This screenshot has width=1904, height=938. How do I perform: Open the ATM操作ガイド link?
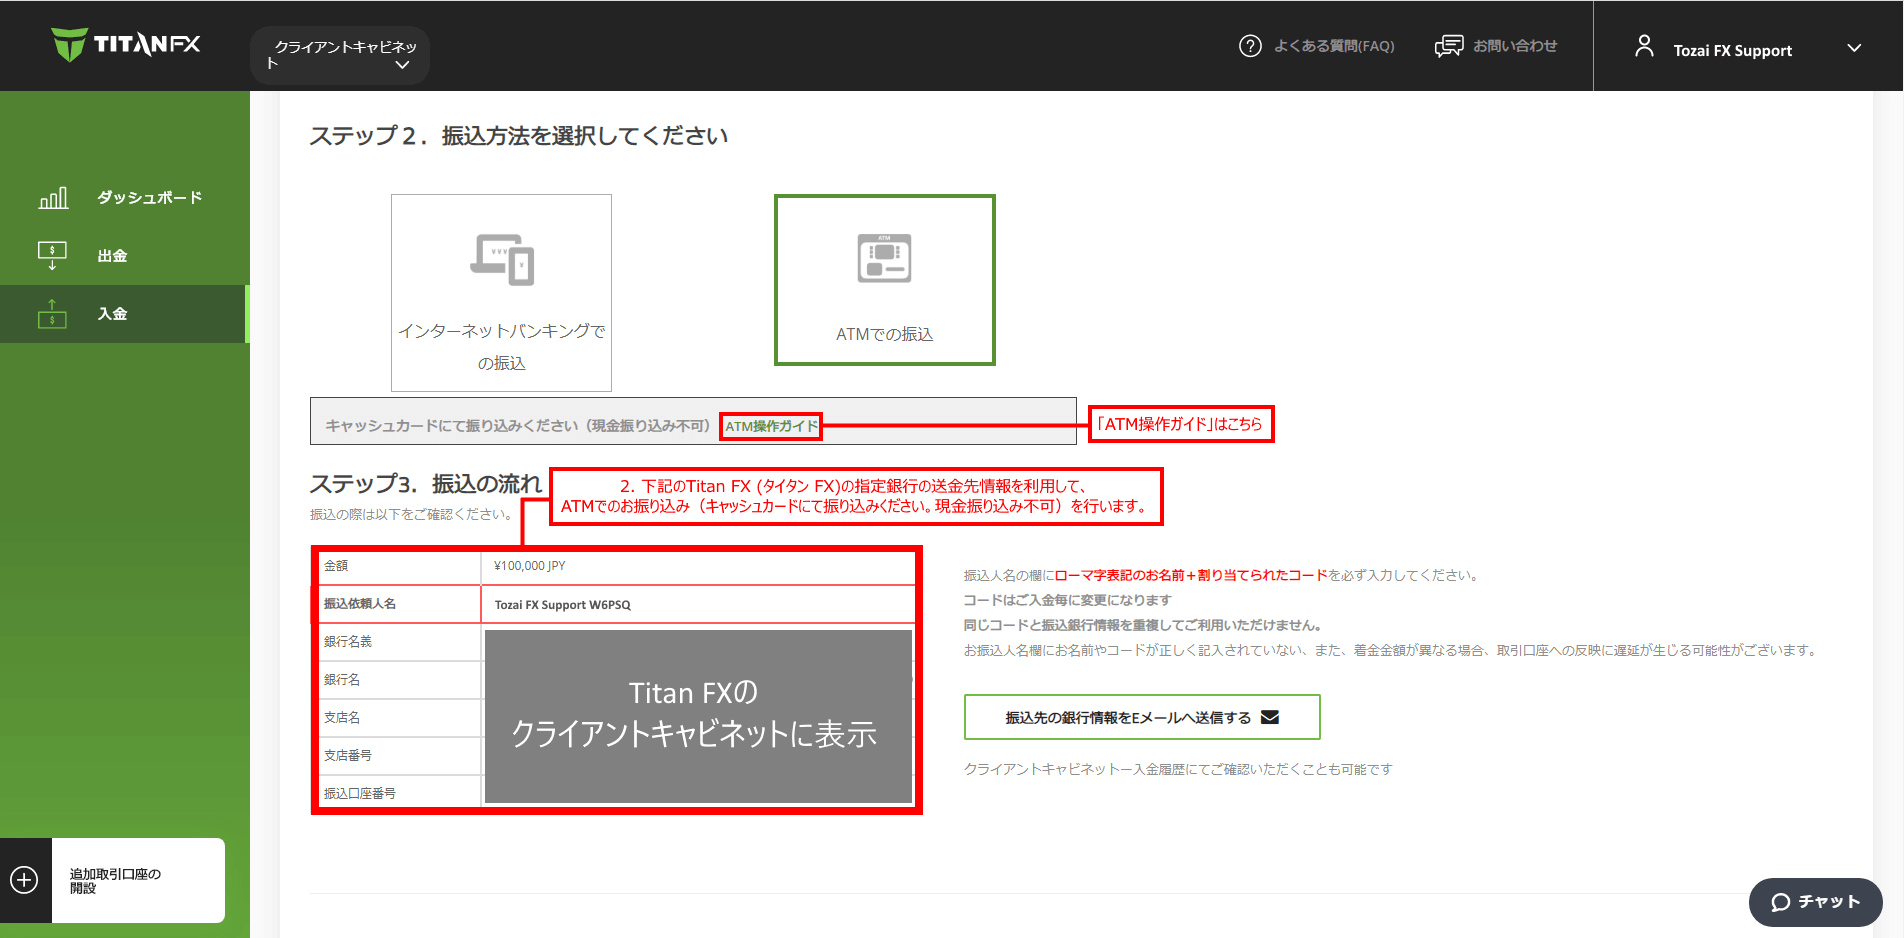(770, 425)
